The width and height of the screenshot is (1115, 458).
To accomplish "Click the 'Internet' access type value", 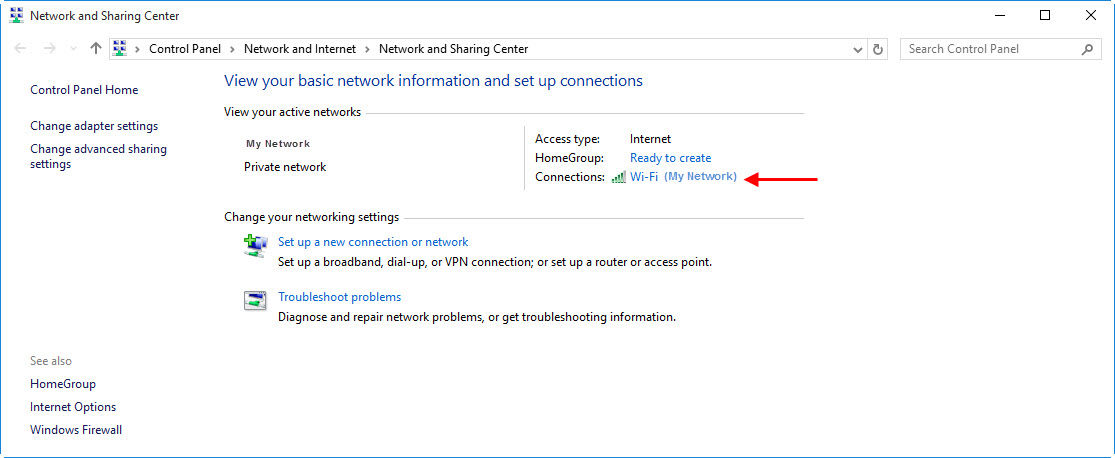I will (x=651, y=139).
